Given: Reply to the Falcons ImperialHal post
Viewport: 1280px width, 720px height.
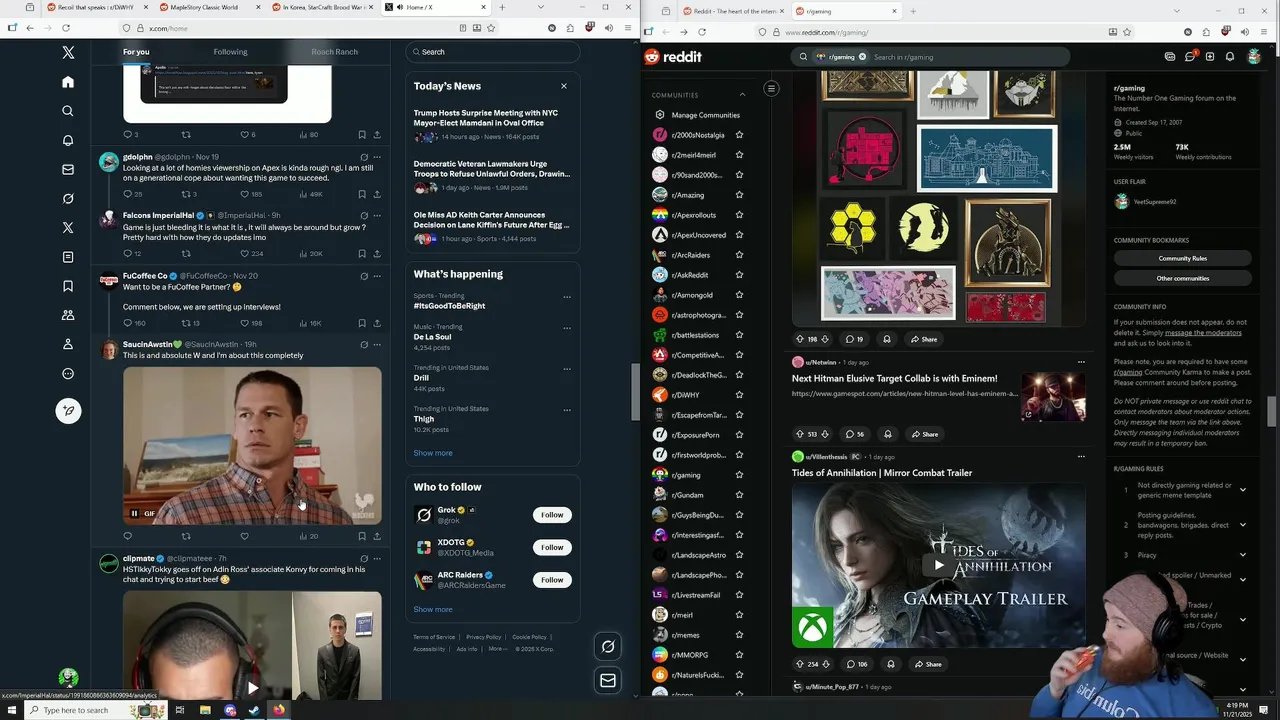Looking at the screenshot, I should pos(127,254).
